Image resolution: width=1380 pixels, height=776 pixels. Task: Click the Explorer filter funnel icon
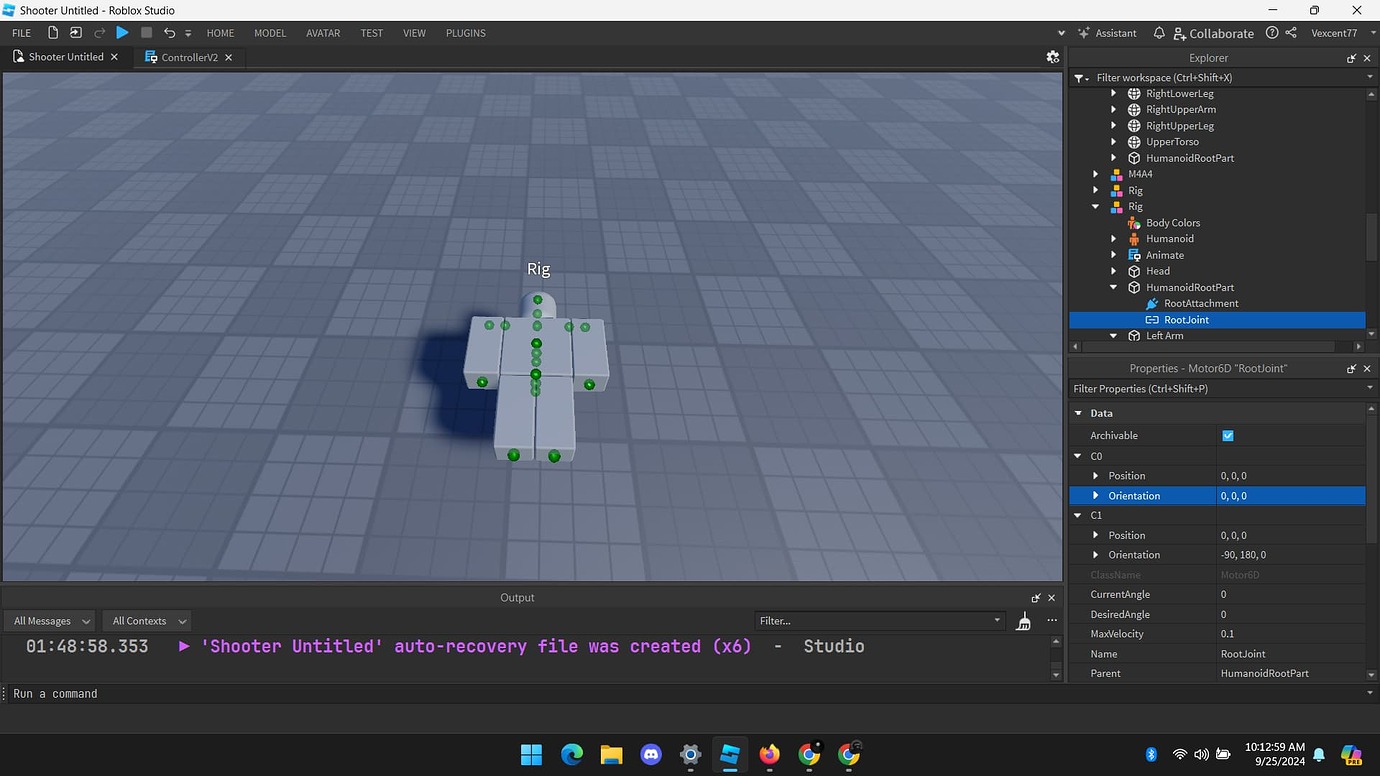point(1079,77)
